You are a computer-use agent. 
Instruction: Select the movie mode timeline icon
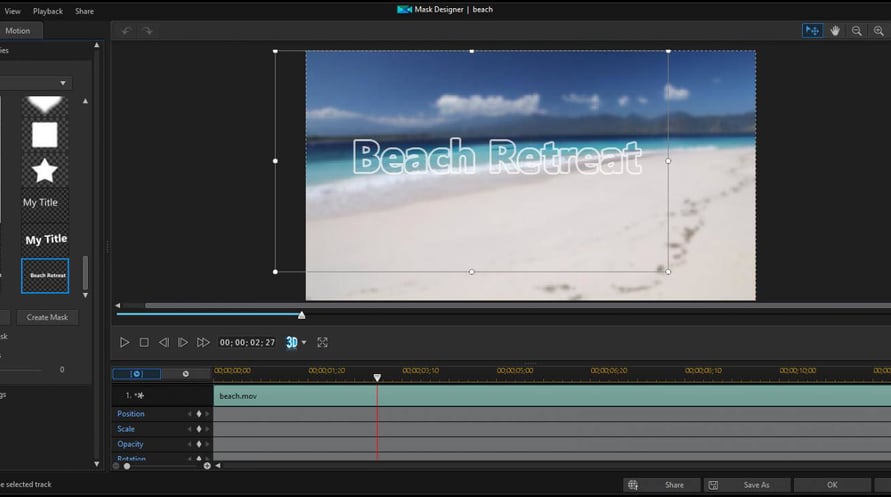point(185,374)
